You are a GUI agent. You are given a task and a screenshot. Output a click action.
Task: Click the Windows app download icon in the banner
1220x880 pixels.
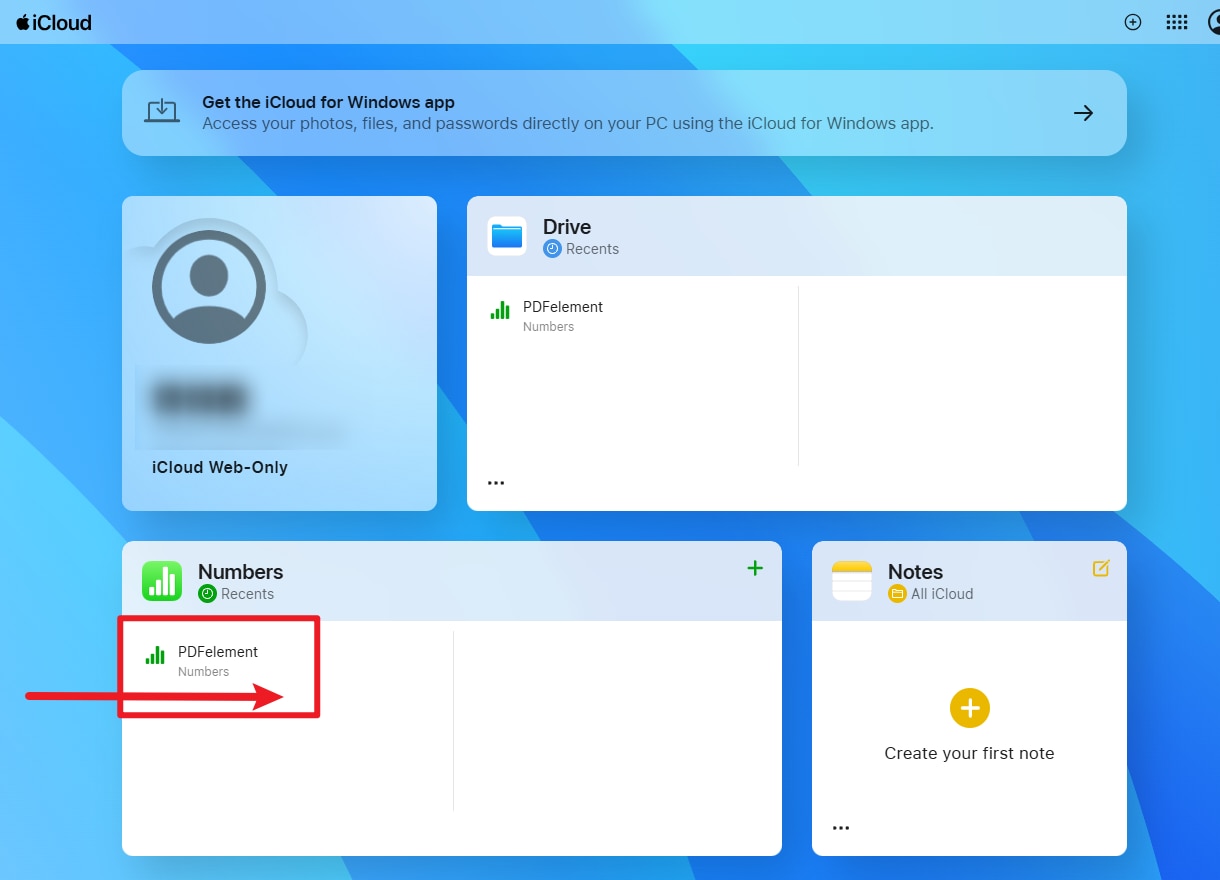[163, 111]
